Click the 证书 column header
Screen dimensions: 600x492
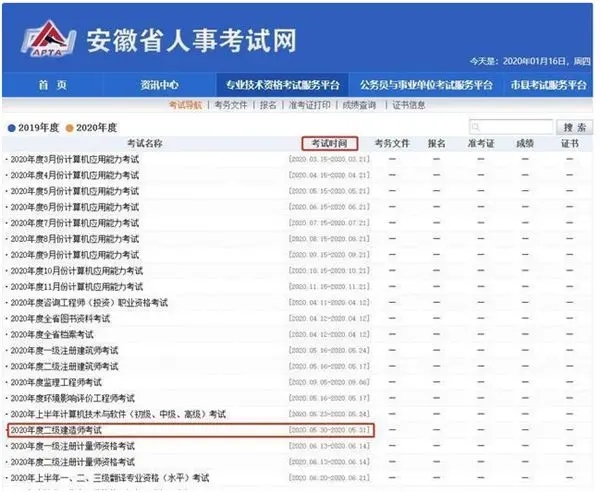pos(570,143)
